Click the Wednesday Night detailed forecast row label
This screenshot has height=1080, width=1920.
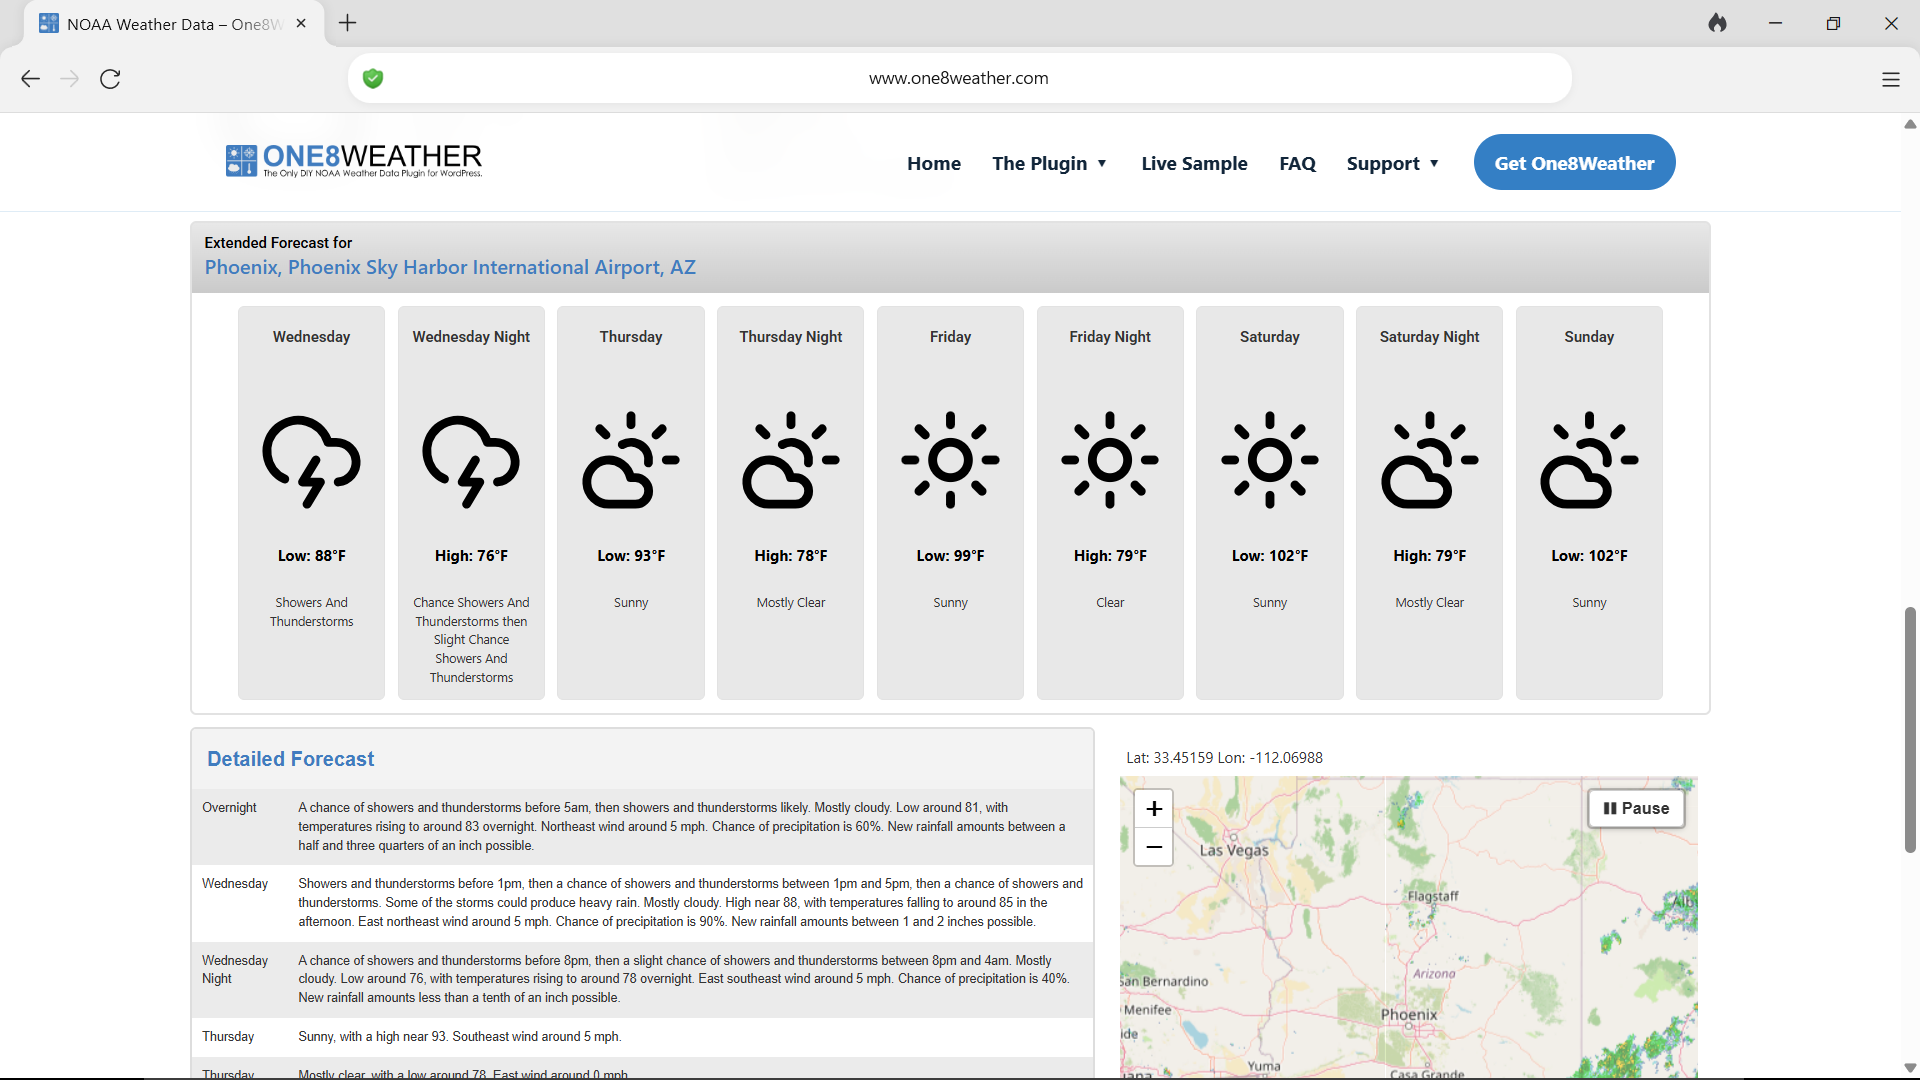pyautogui.click(x=235, y=970)
